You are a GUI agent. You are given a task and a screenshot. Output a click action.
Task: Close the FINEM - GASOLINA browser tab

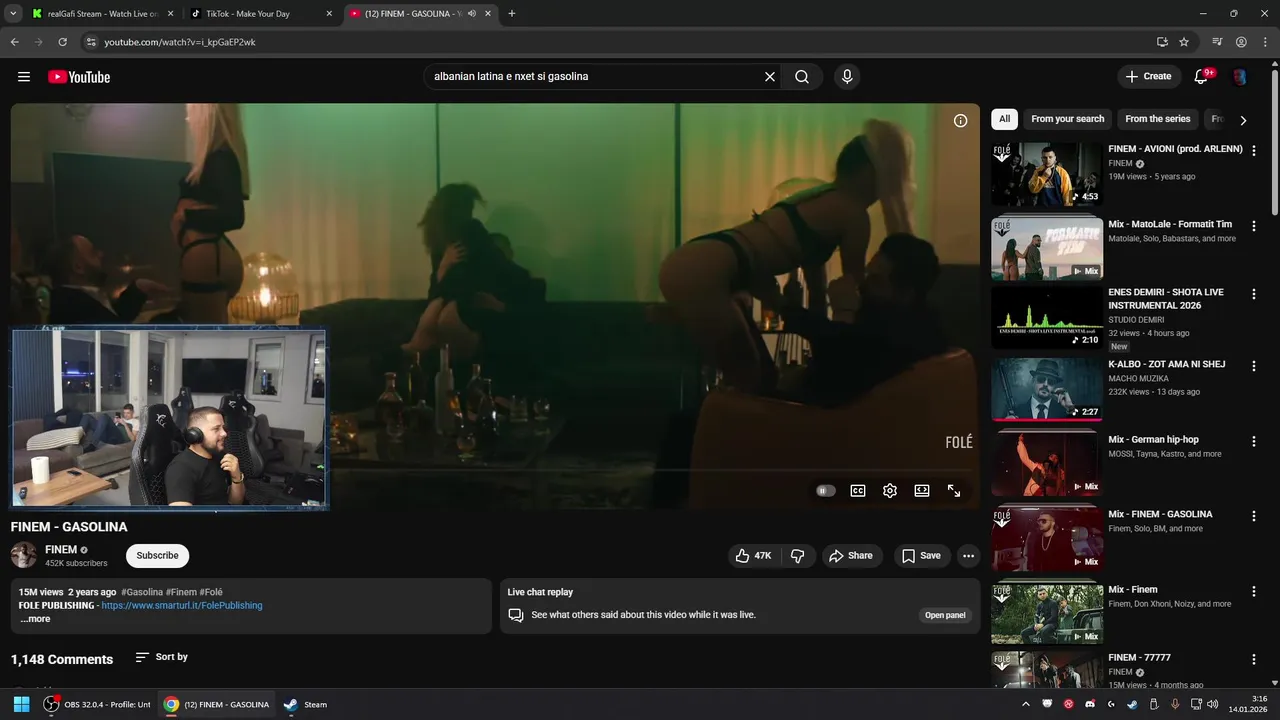488,13
